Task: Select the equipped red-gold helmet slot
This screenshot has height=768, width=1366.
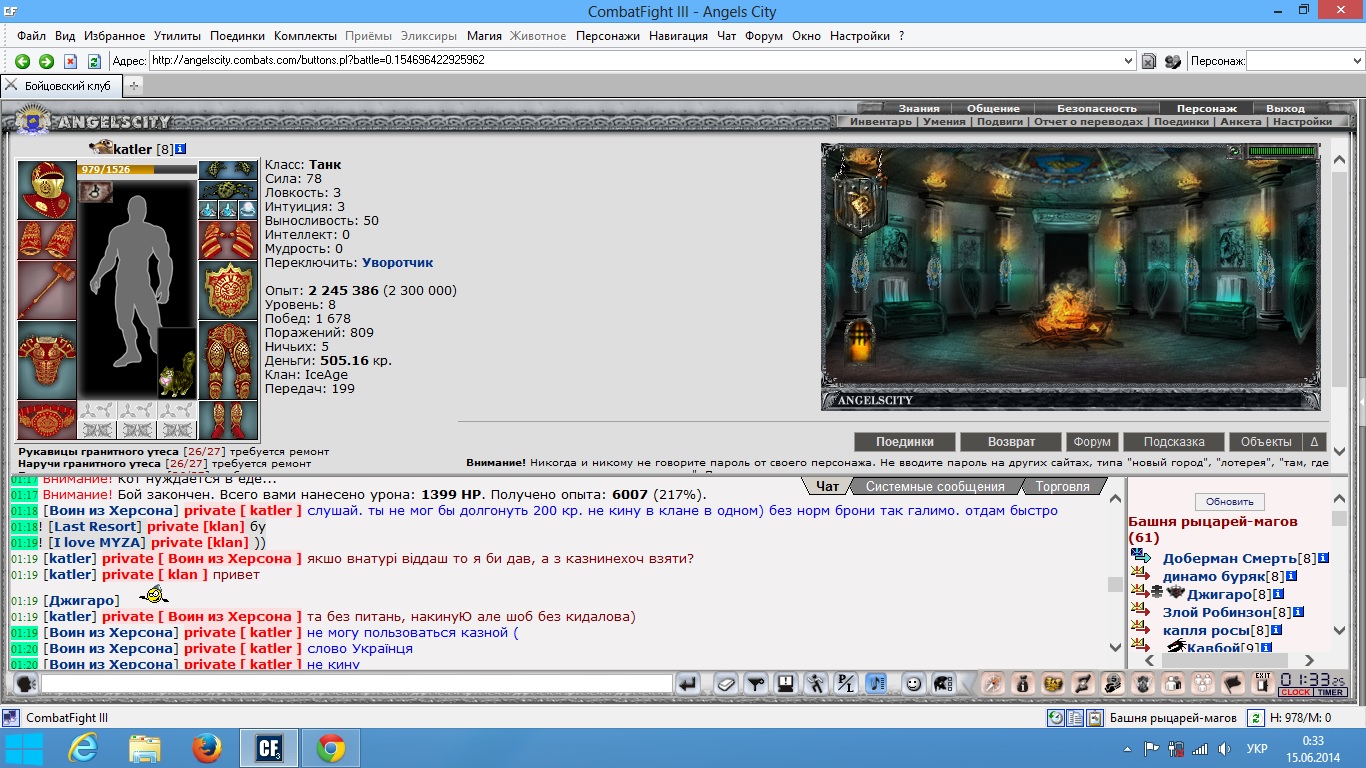Action: [x=47, y=190]
